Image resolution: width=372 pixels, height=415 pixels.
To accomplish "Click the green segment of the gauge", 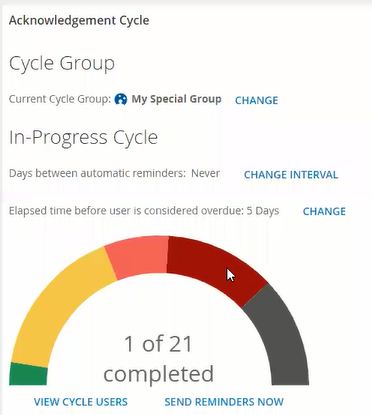I will (x=28, y=375).
